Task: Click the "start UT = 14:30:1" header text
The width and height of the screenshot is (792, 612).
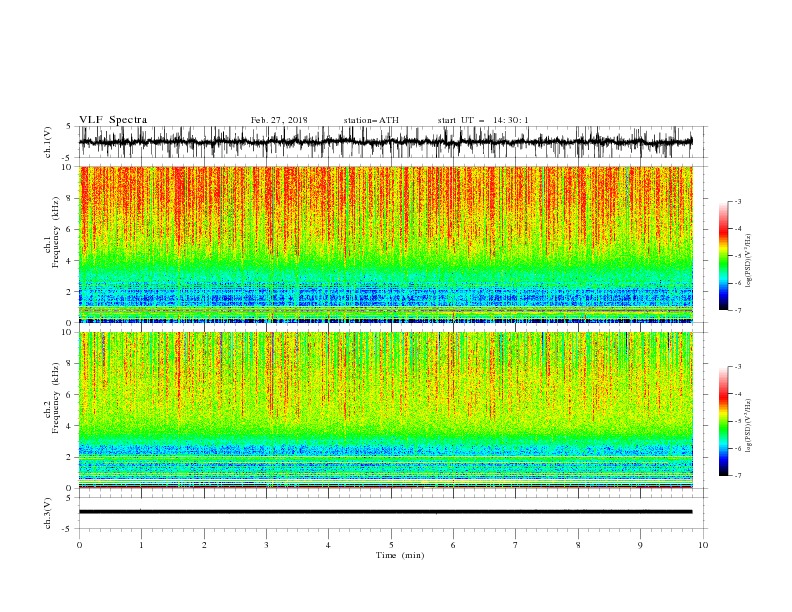Action: [482, 120]
